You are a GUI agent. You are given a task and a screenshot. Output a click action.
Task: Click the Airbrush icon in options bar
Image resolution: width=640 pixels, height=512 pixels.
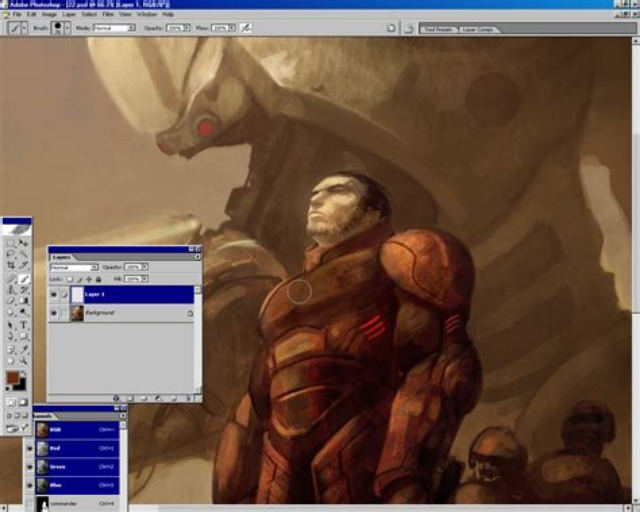[x=246, y=28]
